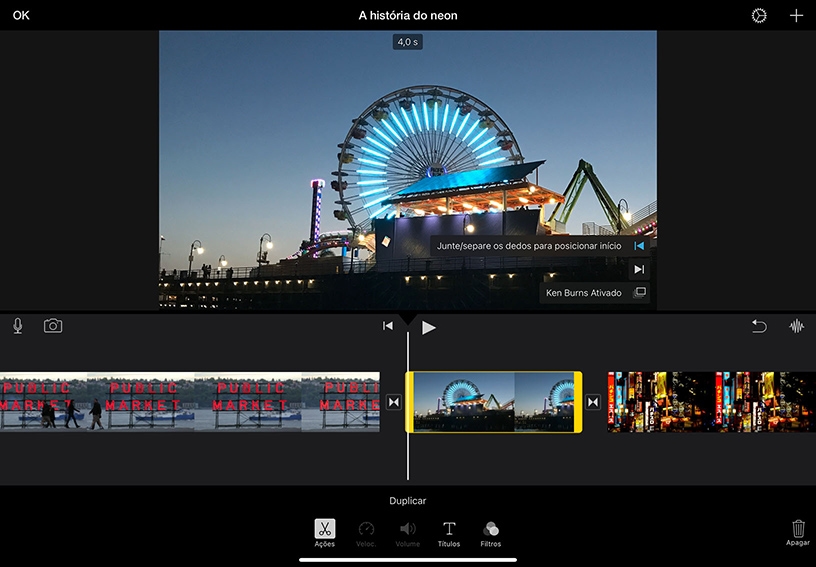Open the camera capture icon
Viewport: 816px width, 567px height.
point(53,326)
